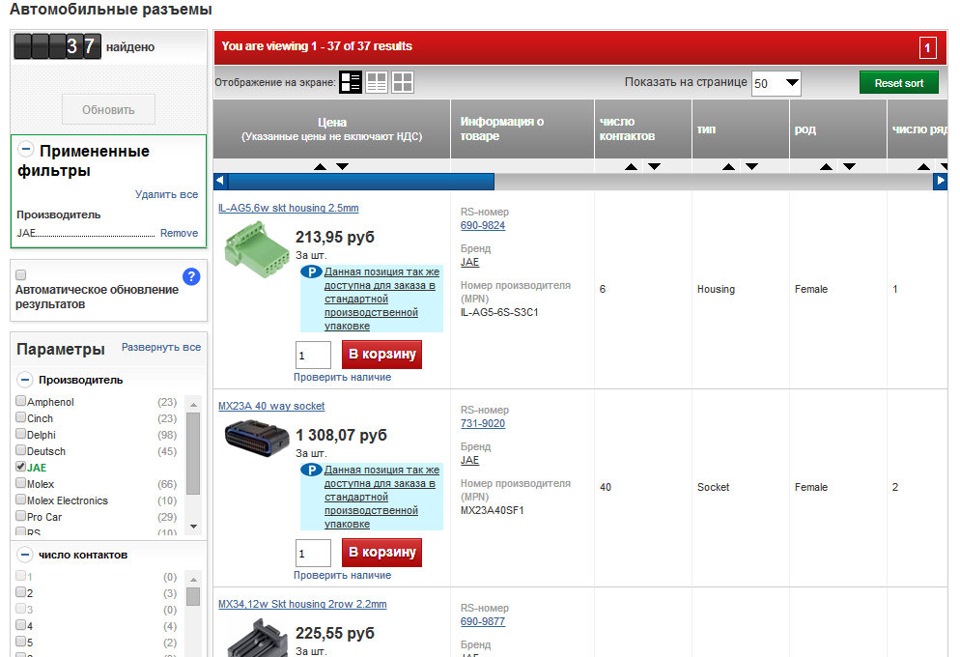
Task: Check contact count 4 filter
Action: coord(21,625)
